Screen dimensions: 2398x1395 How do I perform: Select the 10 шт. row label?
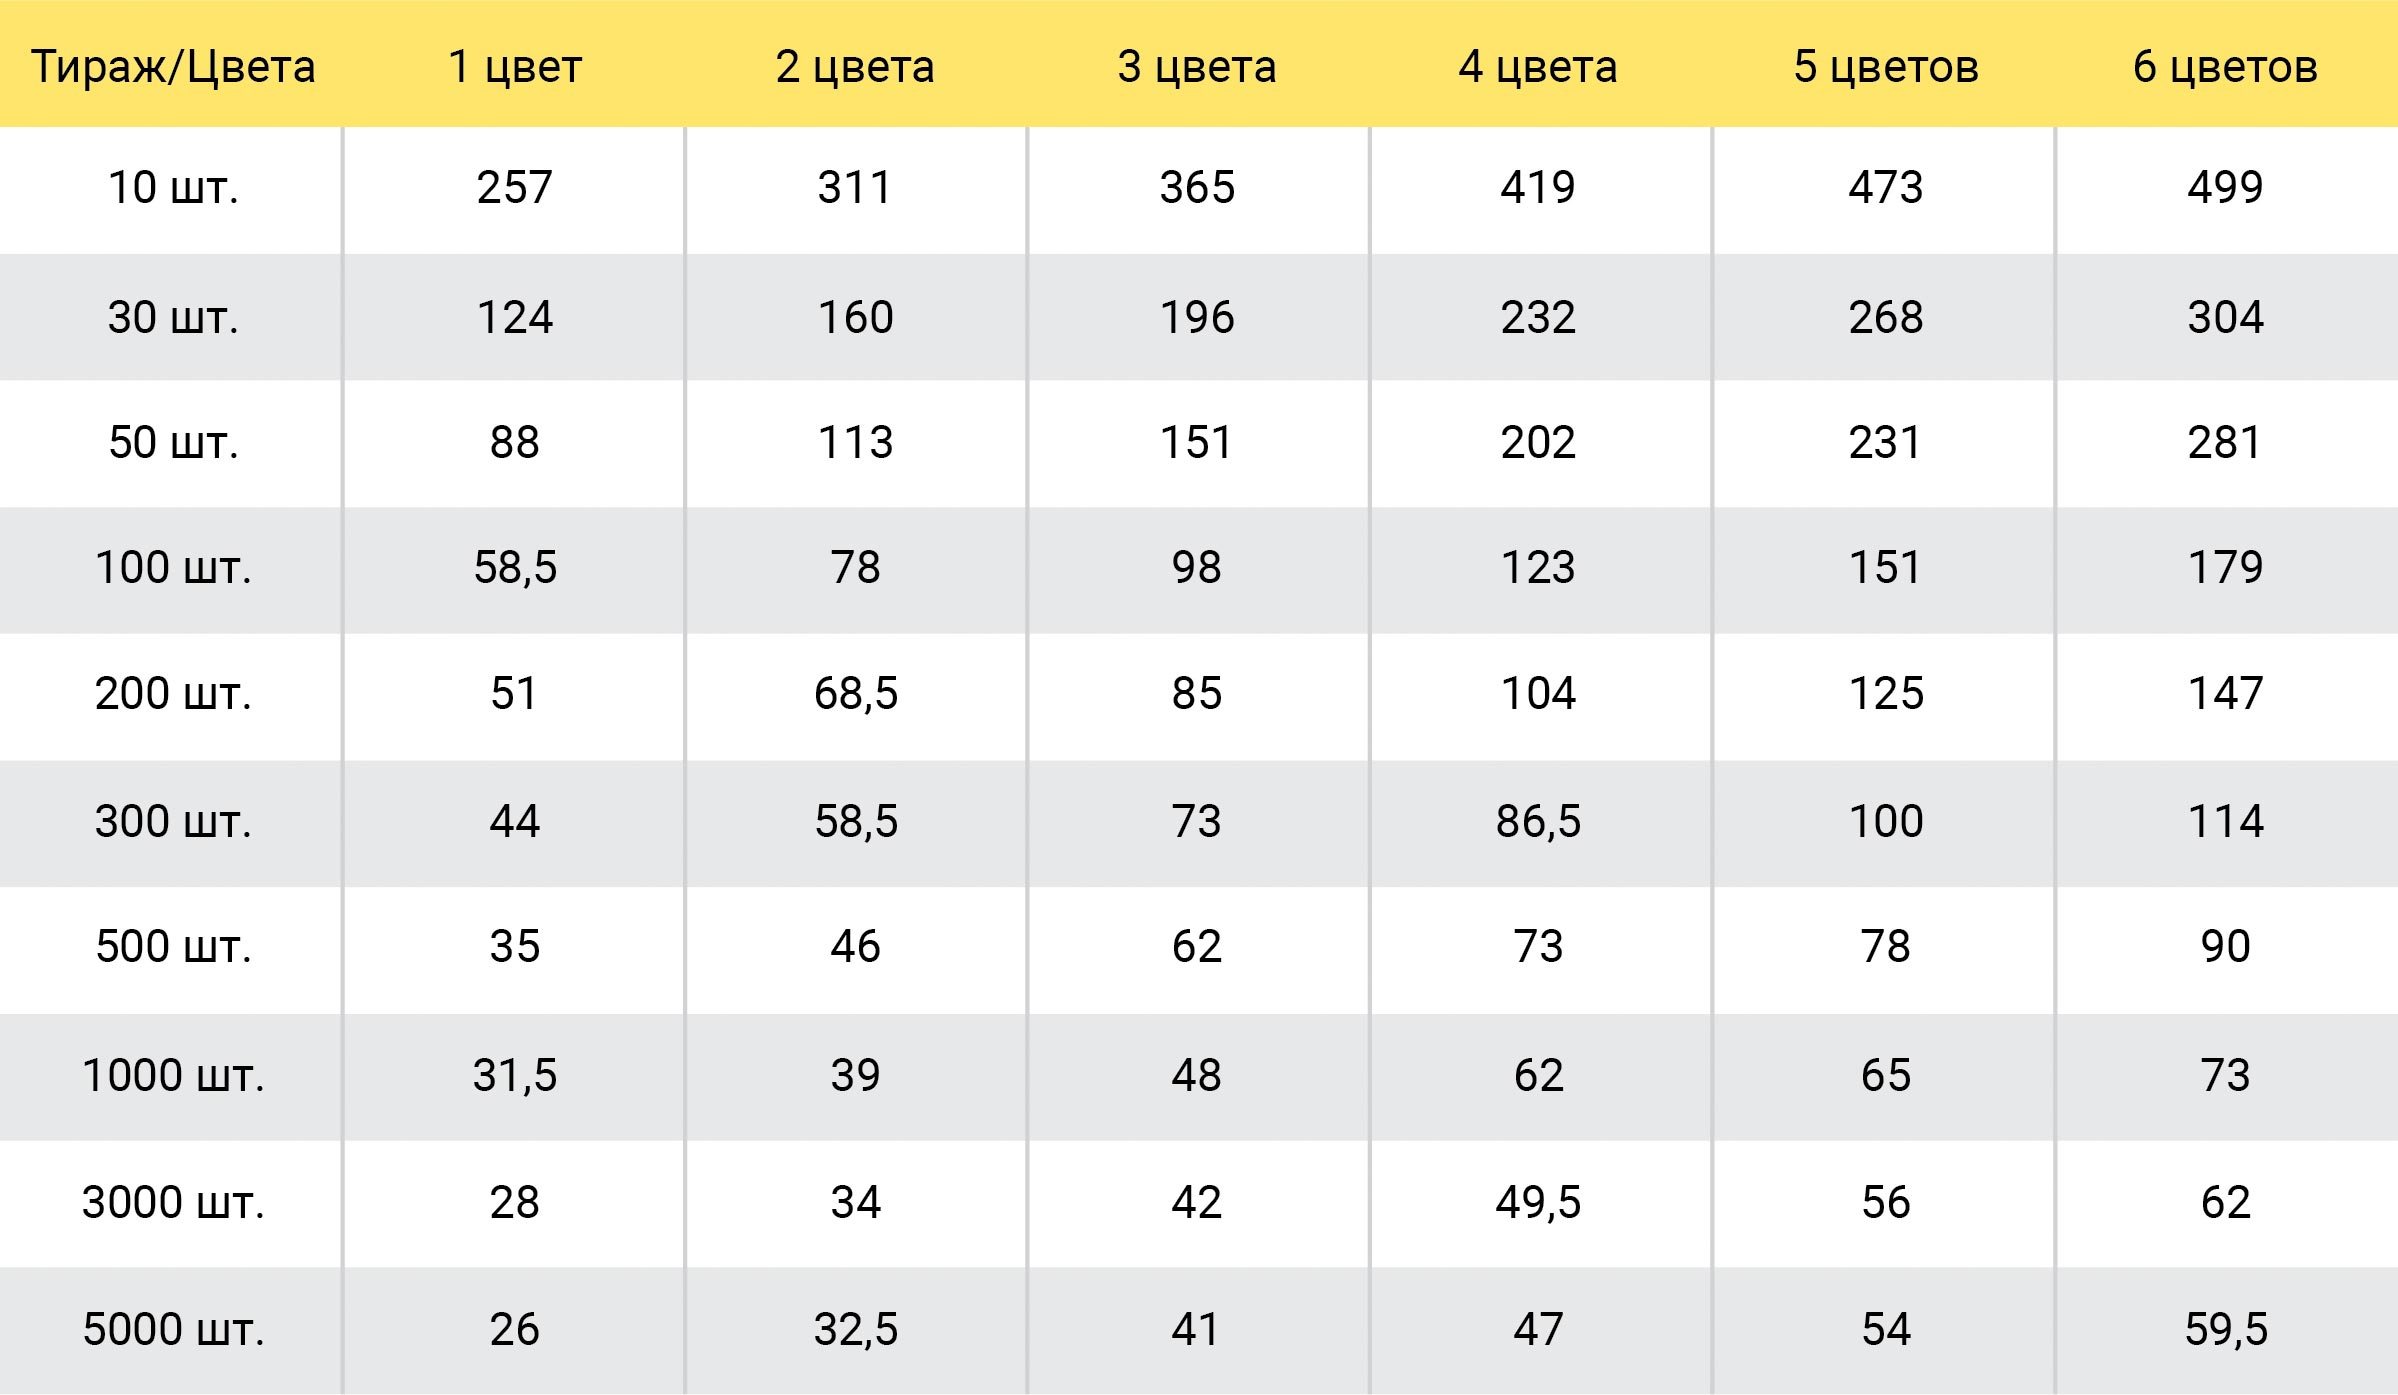pos(173,187)
